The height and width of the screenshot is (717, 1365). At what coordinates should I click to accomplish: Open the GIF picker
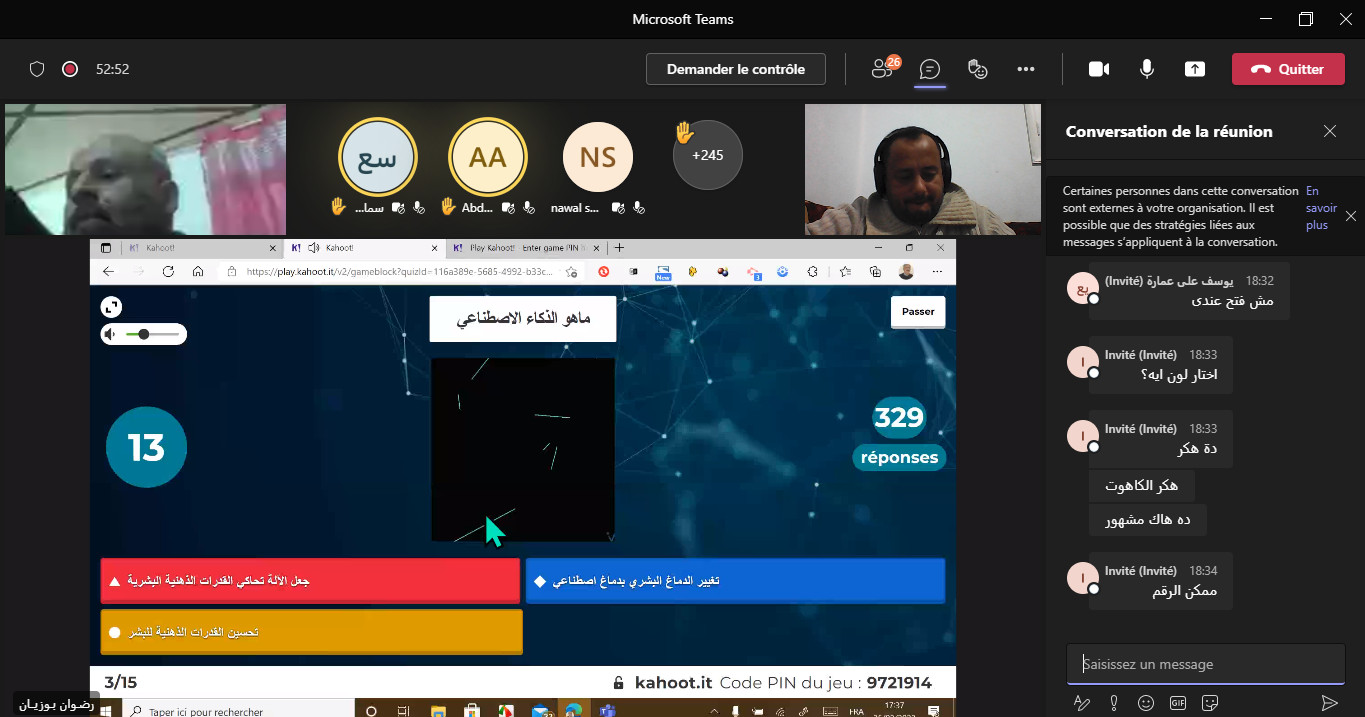1178,702
